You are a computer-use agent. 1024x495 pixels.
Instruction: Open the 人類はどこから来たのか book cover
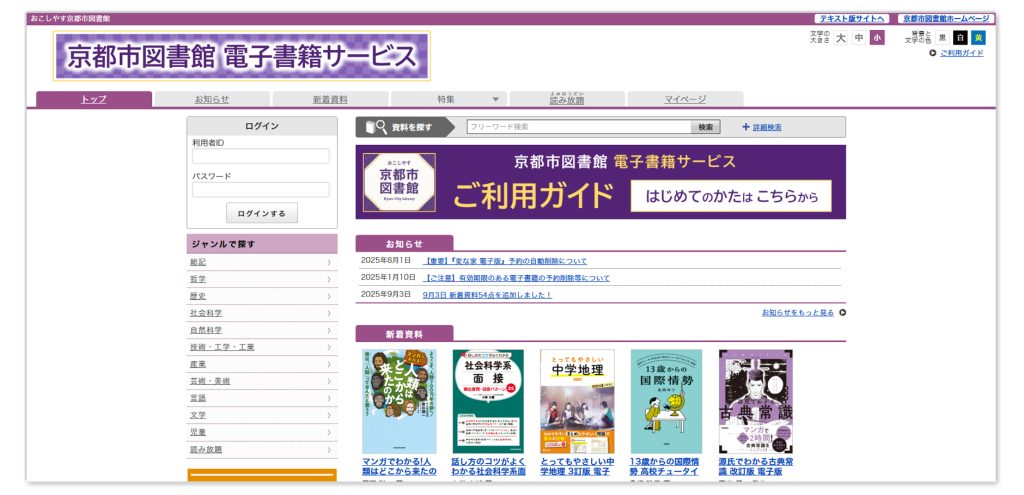click(x=399, y=401)
